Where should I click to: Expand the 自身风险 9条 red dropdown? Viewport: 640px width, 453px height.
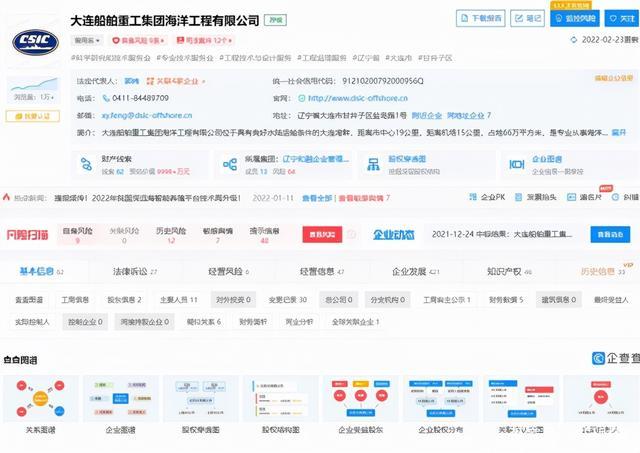click(x=138, y=40)
